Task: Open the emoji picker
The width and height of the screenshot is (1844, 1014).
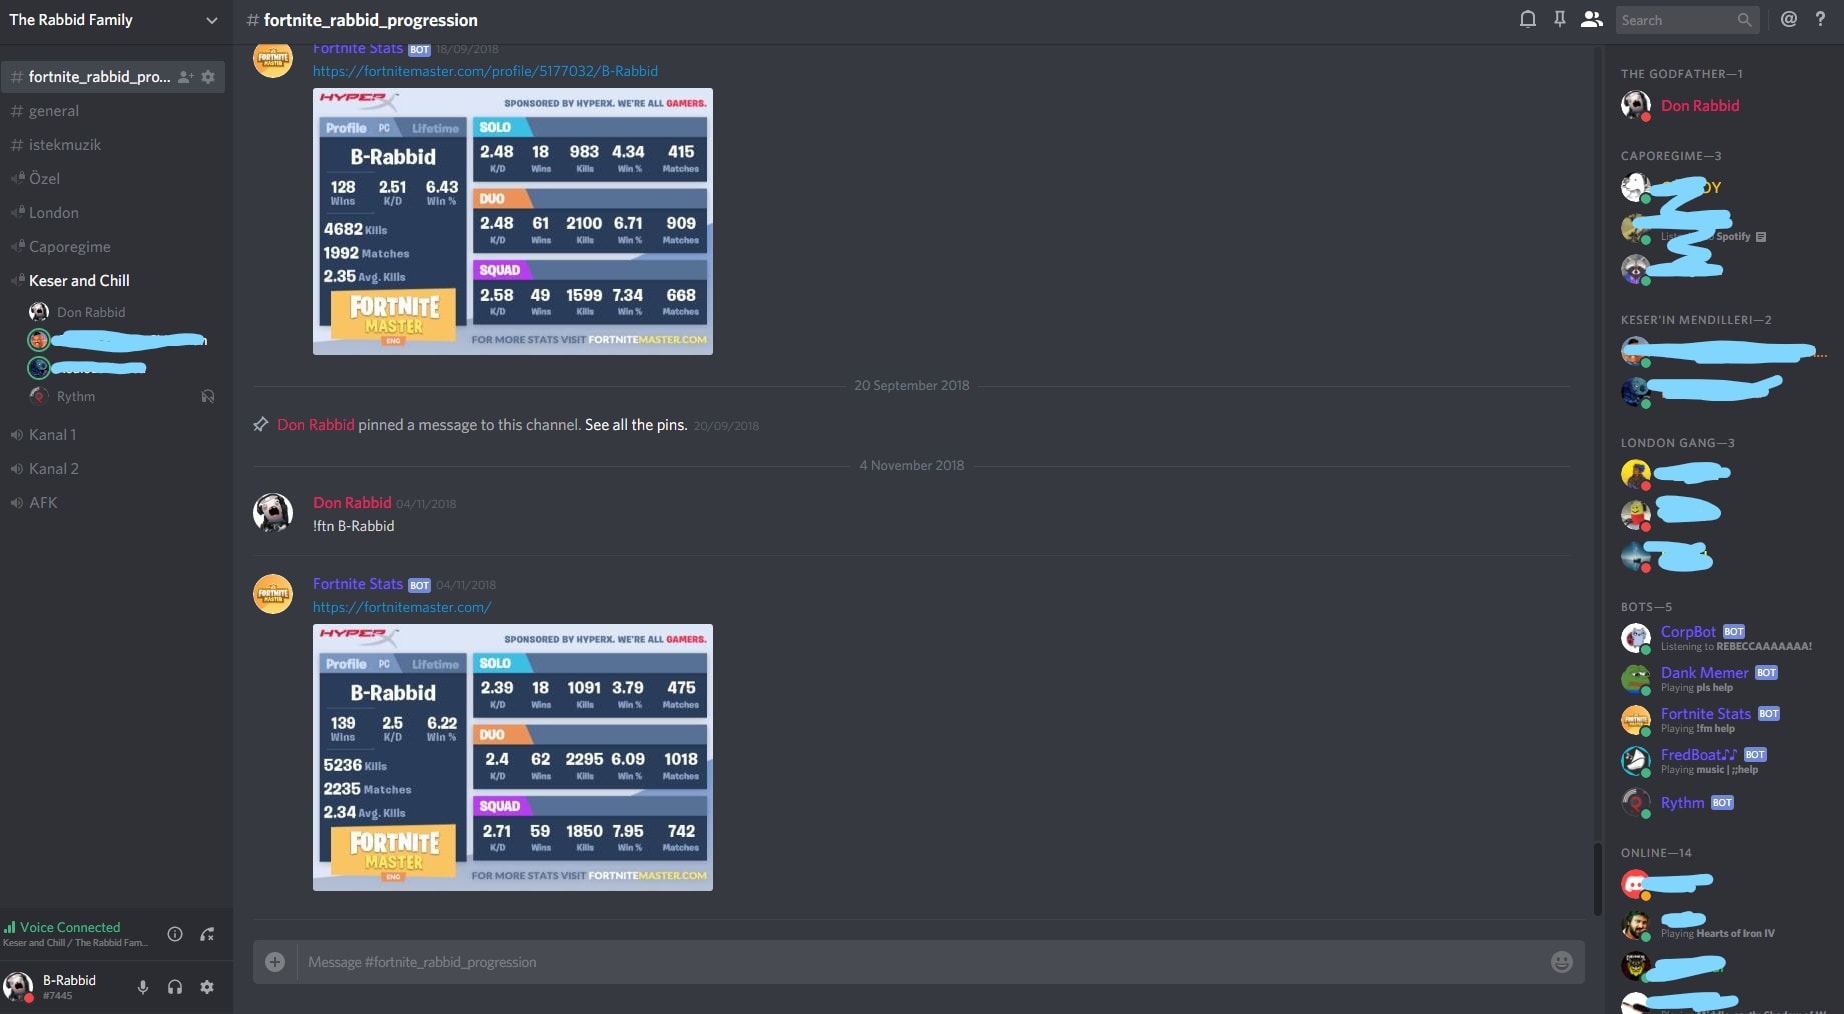Action: [x=1560, y=962]
